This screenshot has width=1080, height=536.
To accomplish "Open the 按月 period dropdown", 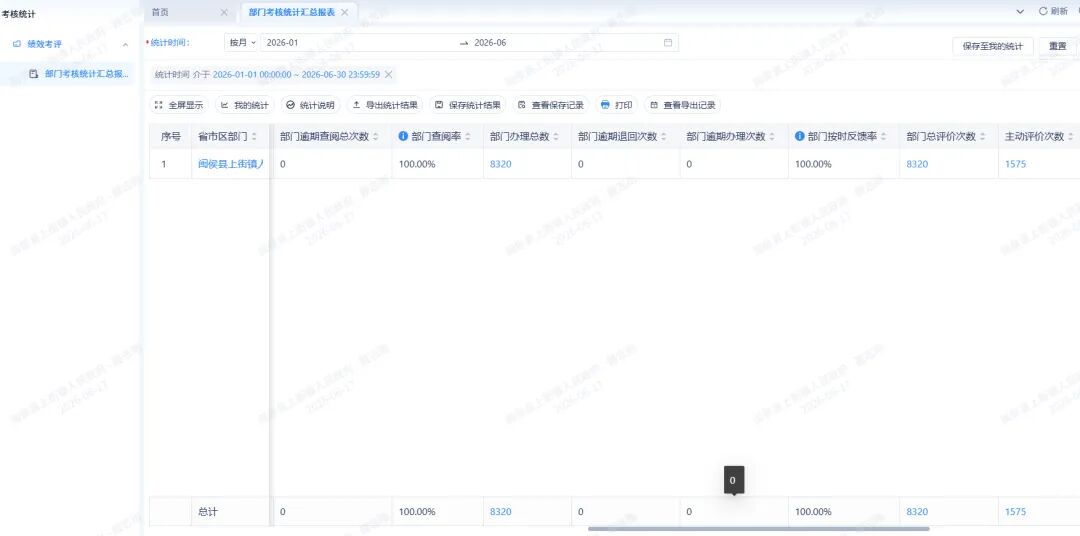I will [x=240, y=43].
